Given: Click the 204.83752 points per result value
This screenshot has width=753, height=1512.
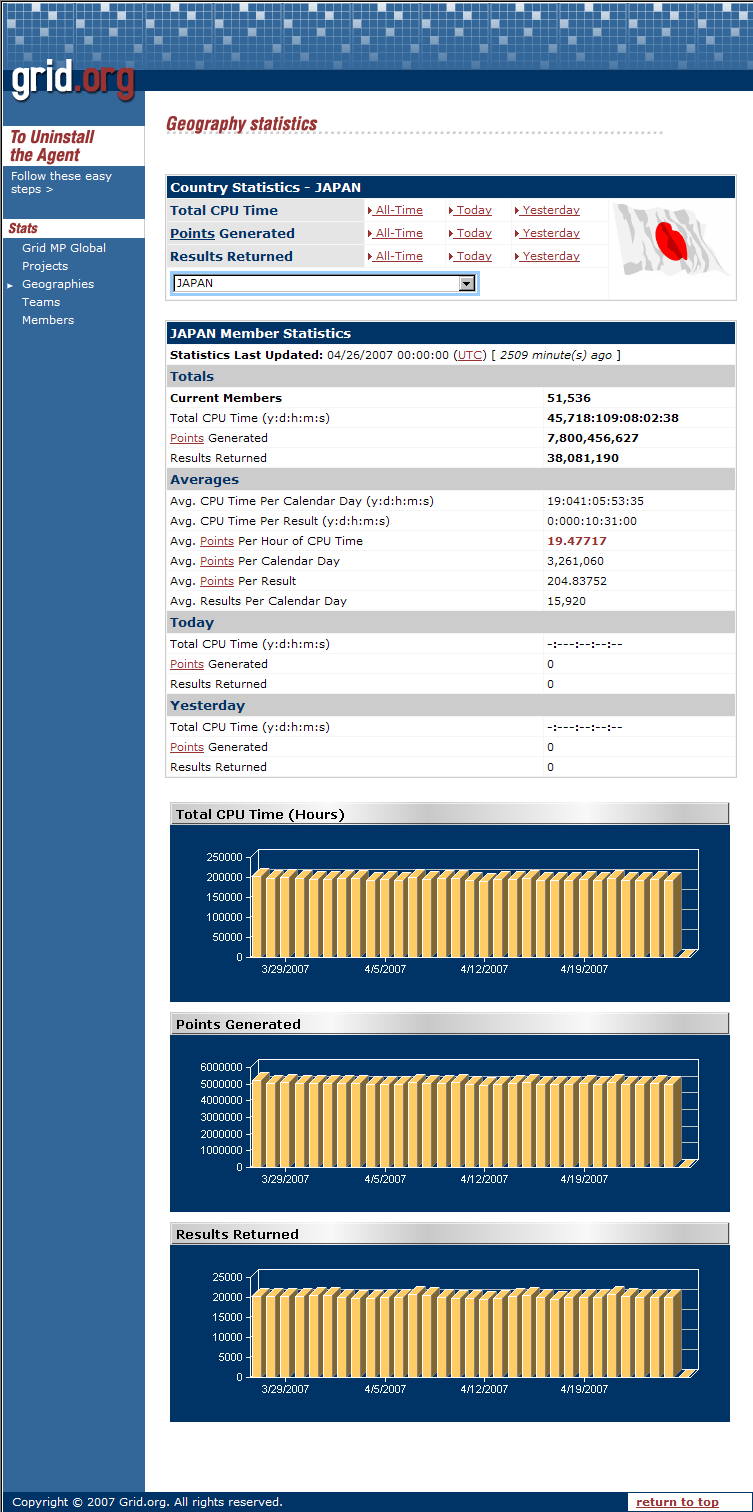Looking at the screenshot, I should coord(577,581).
